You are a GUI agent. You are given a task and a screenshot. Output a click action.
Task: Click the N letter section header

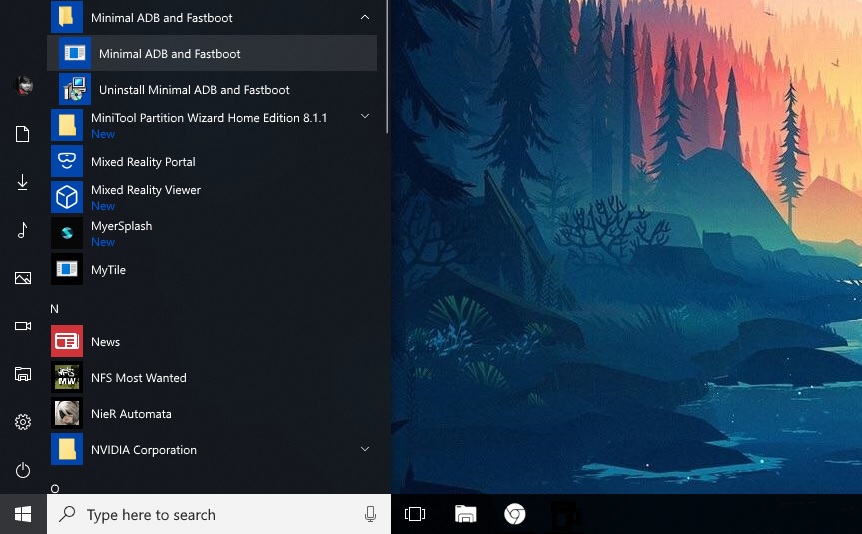point(54,309)
